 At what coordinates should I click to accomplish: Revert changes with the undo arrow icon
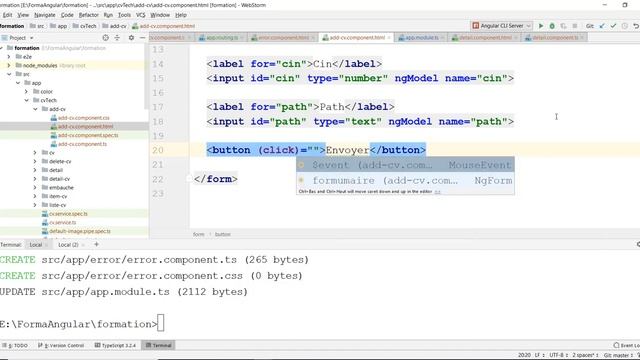pos(636,26)
